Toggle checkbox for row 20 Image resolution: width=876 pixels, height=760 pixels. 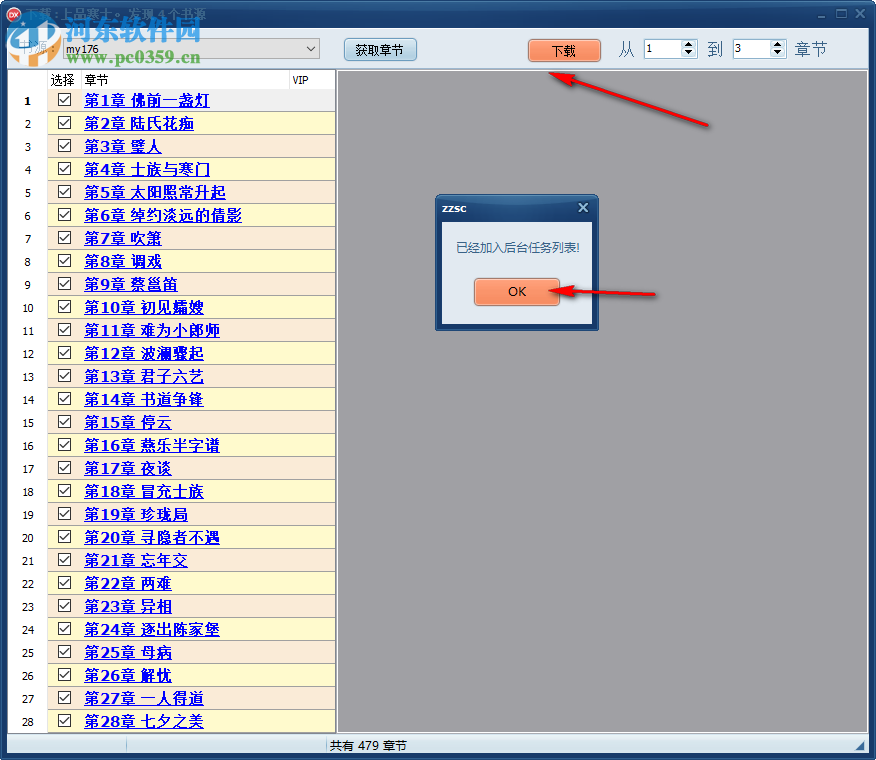(65, 537)
